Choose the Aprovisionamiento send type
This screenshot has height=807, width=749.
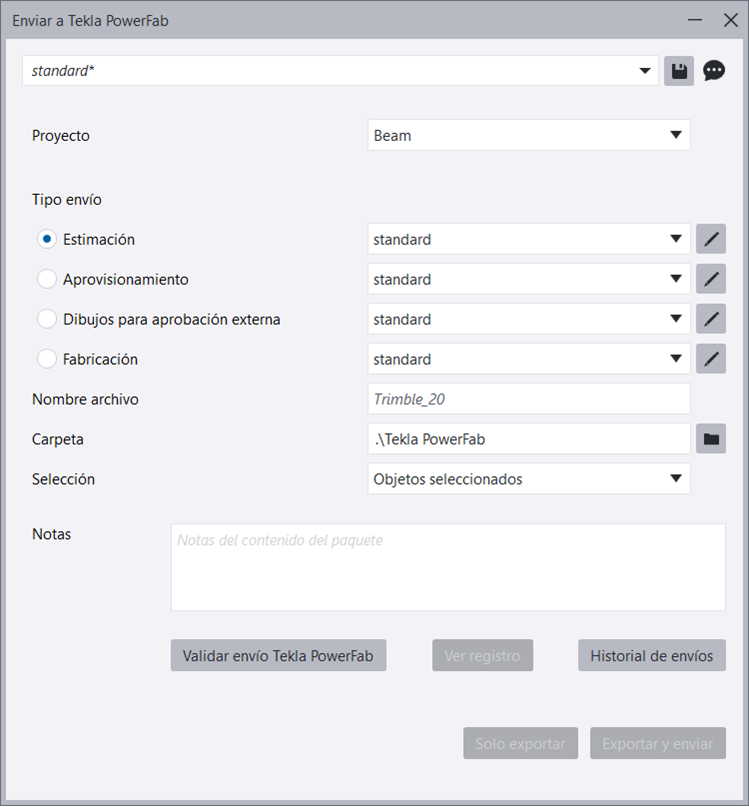pos(47,280)
